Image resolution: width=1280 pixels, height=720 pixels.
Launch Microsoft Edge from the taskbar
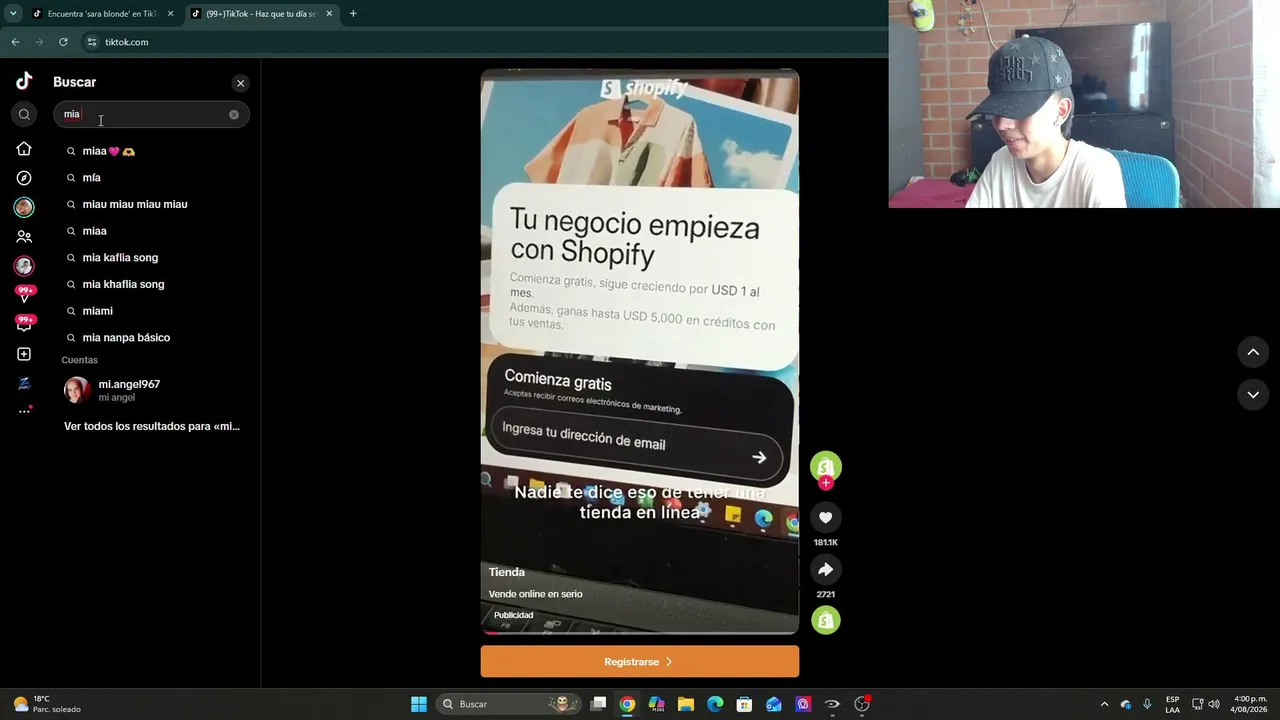715,704
